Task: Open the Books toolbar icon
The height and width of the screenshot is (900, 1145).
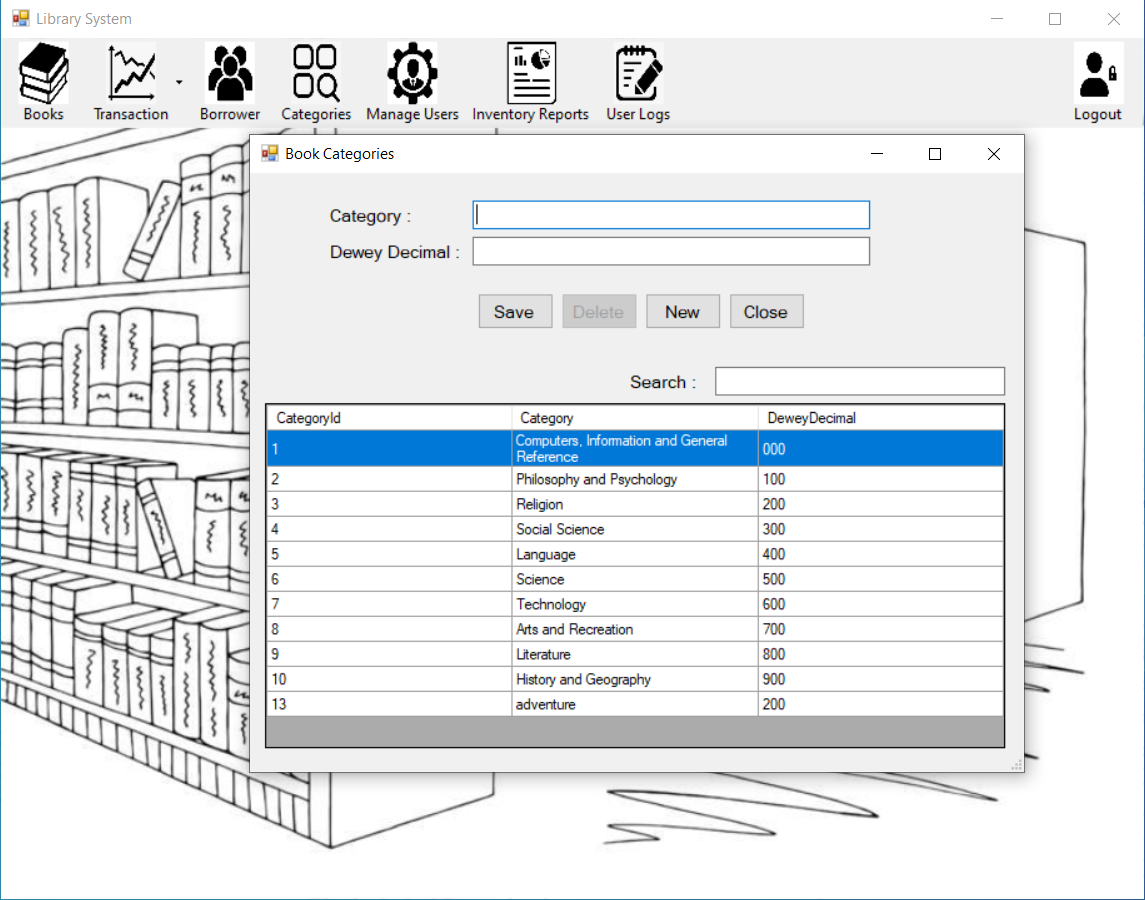Action: pos(43,74)
